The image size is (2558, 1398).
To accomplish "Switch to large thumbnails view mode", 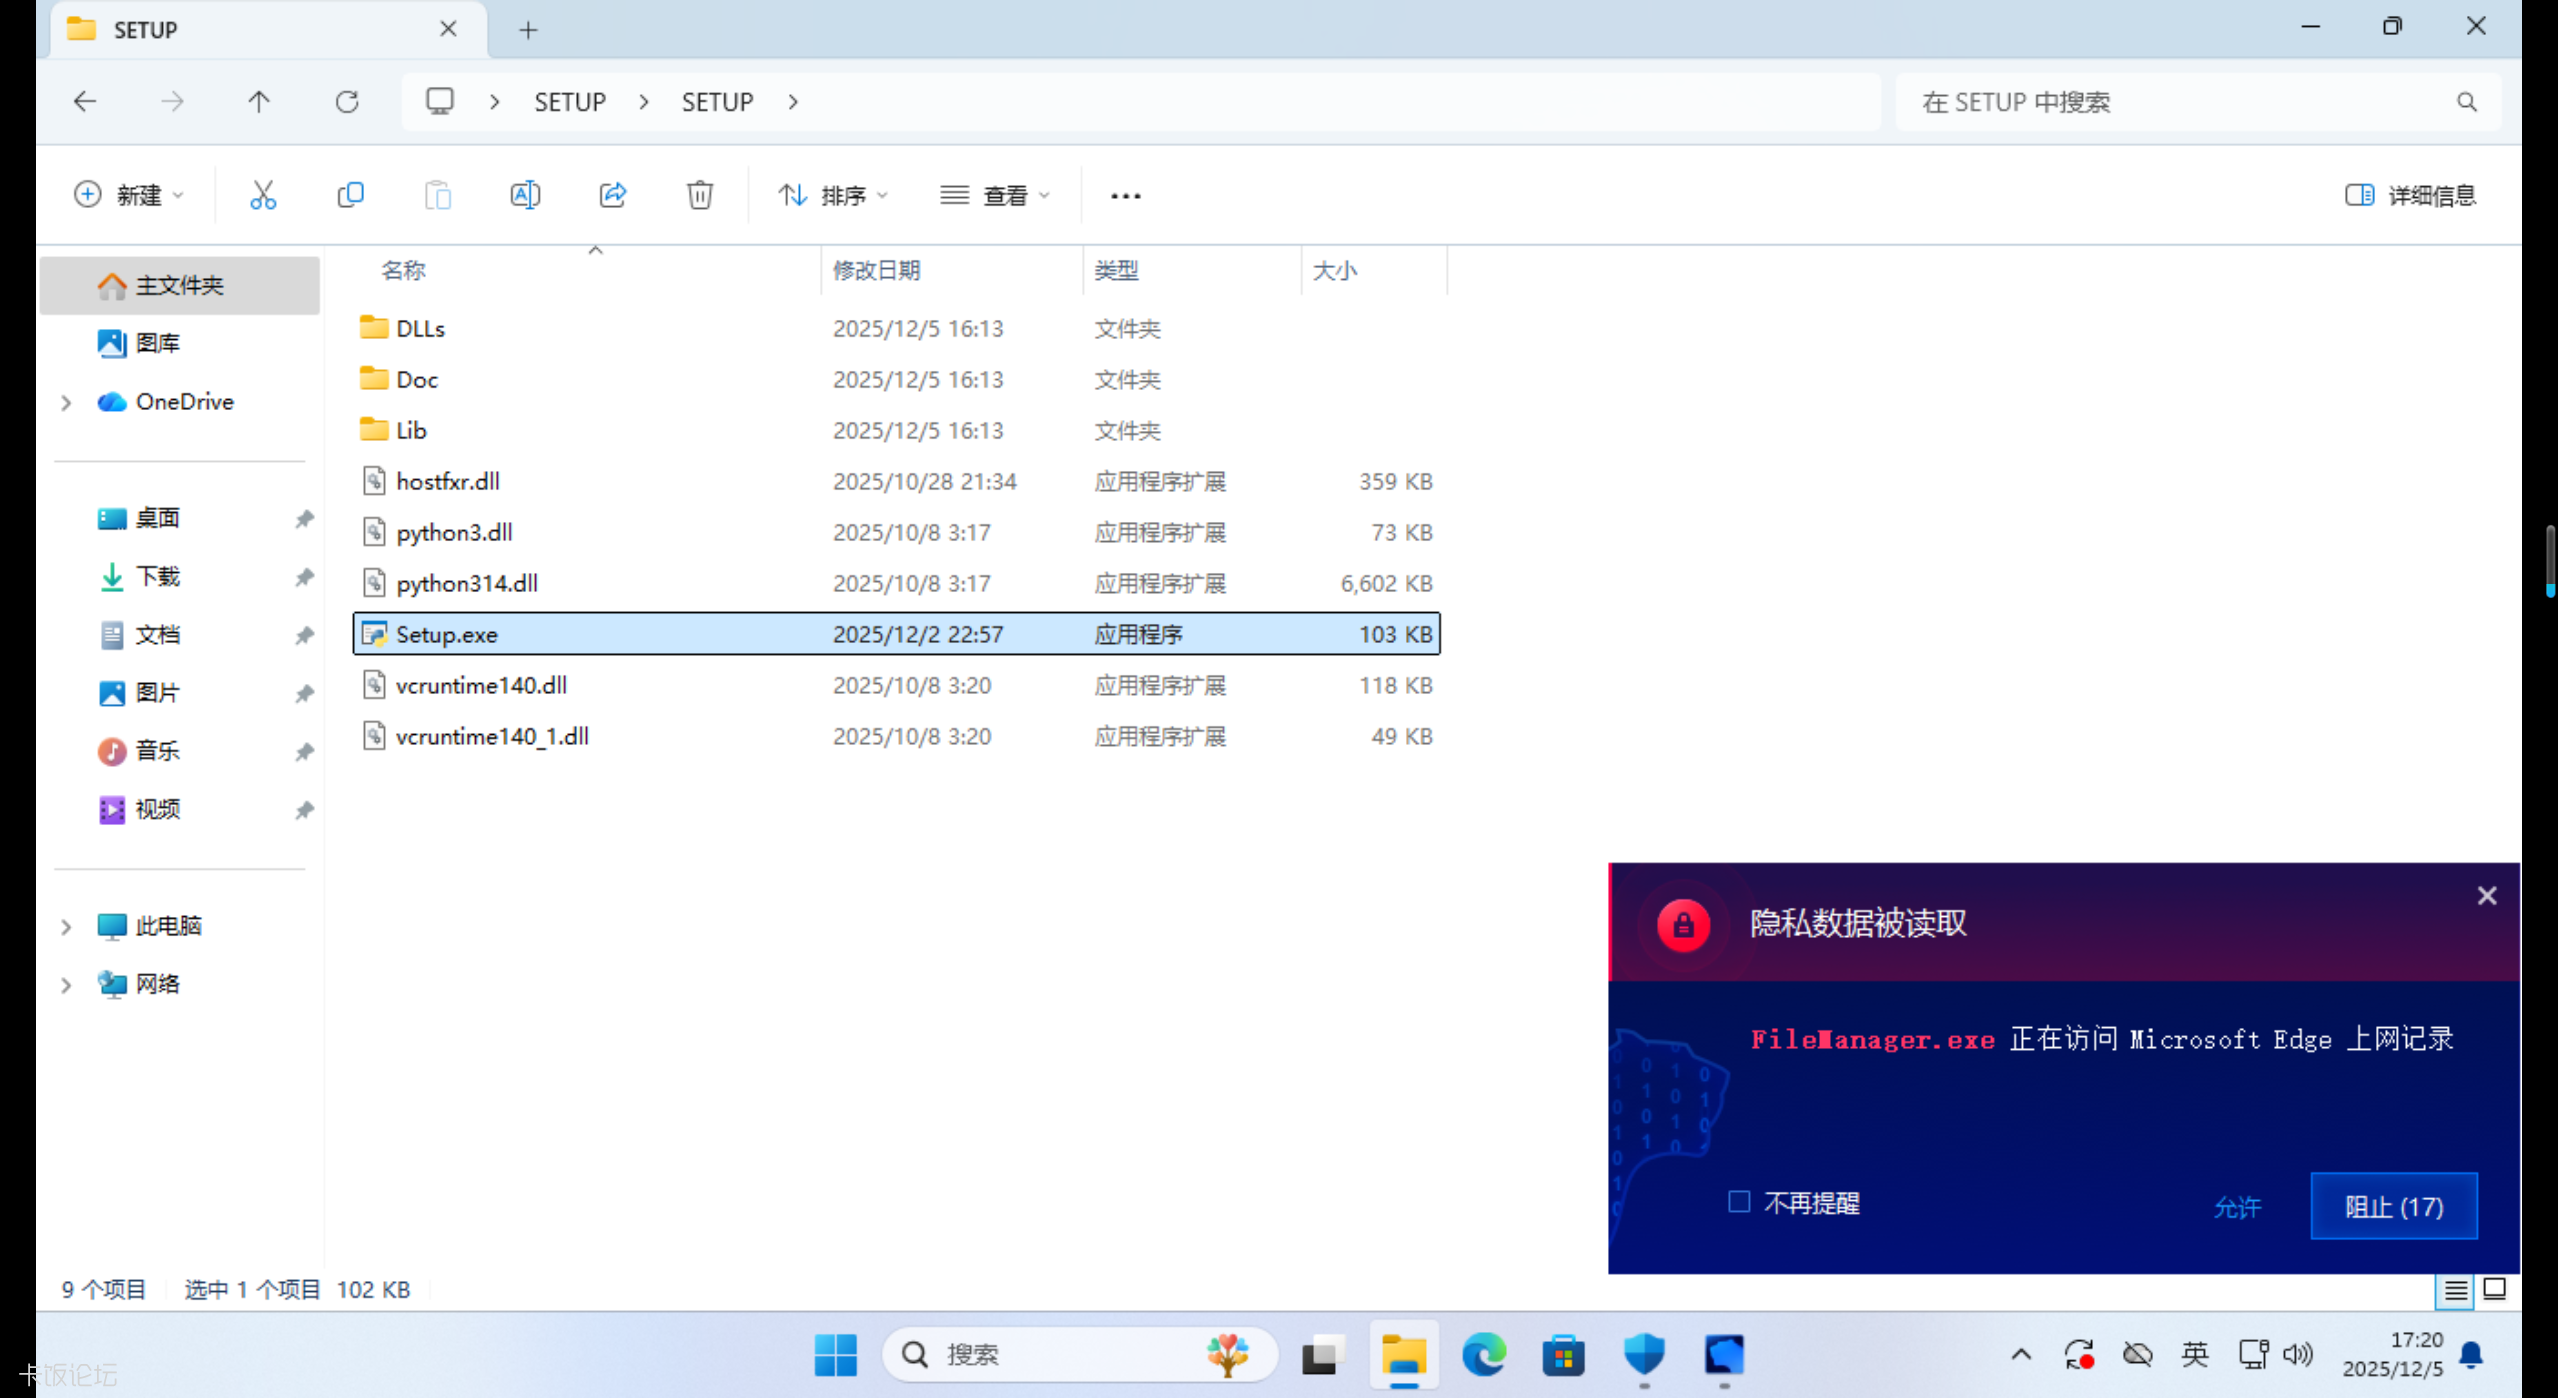I will (2494, 1289).
